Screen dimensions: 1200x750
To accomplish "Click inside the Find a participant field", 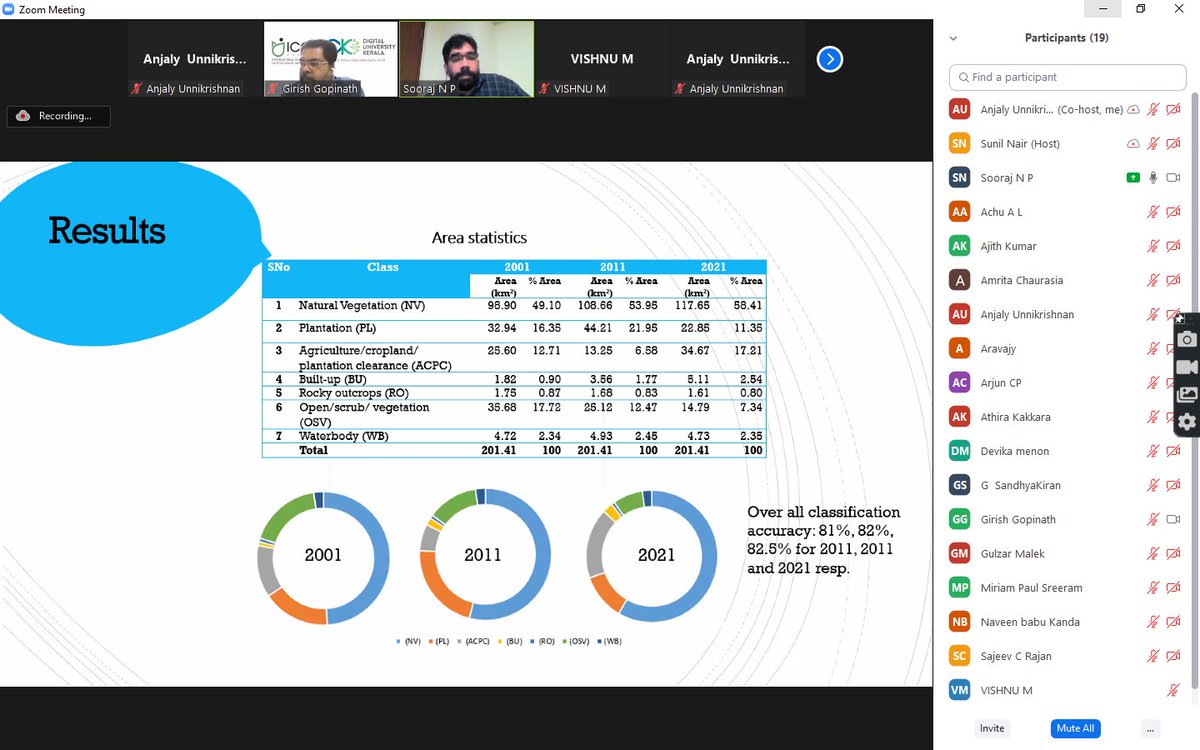I will click(x=1067, y=77).
